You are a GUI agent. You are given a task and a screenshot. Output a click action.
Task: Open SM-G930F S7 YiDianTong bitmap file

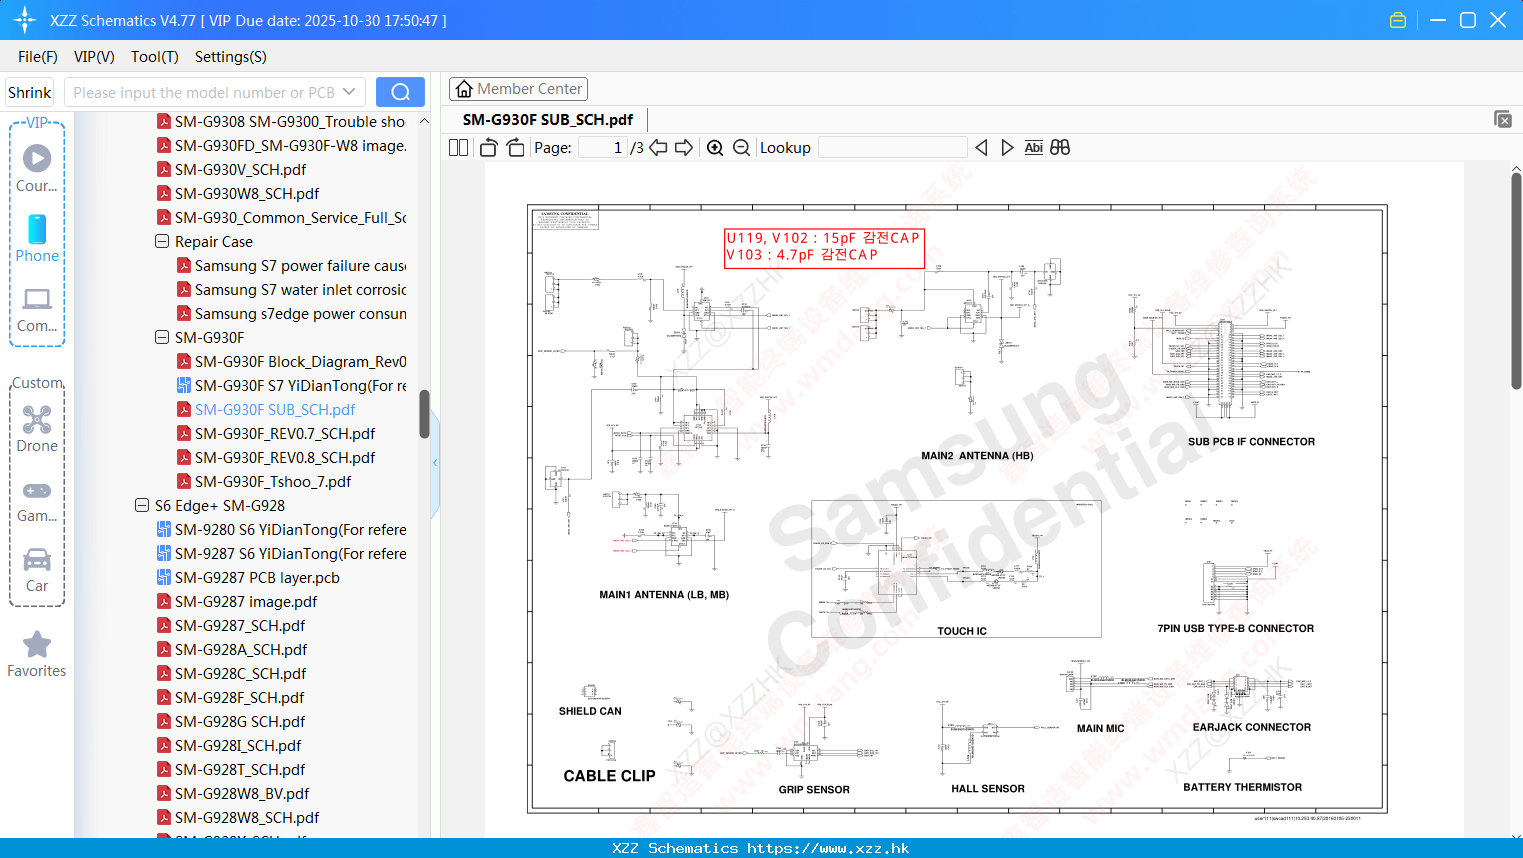[x=292, y=385]
